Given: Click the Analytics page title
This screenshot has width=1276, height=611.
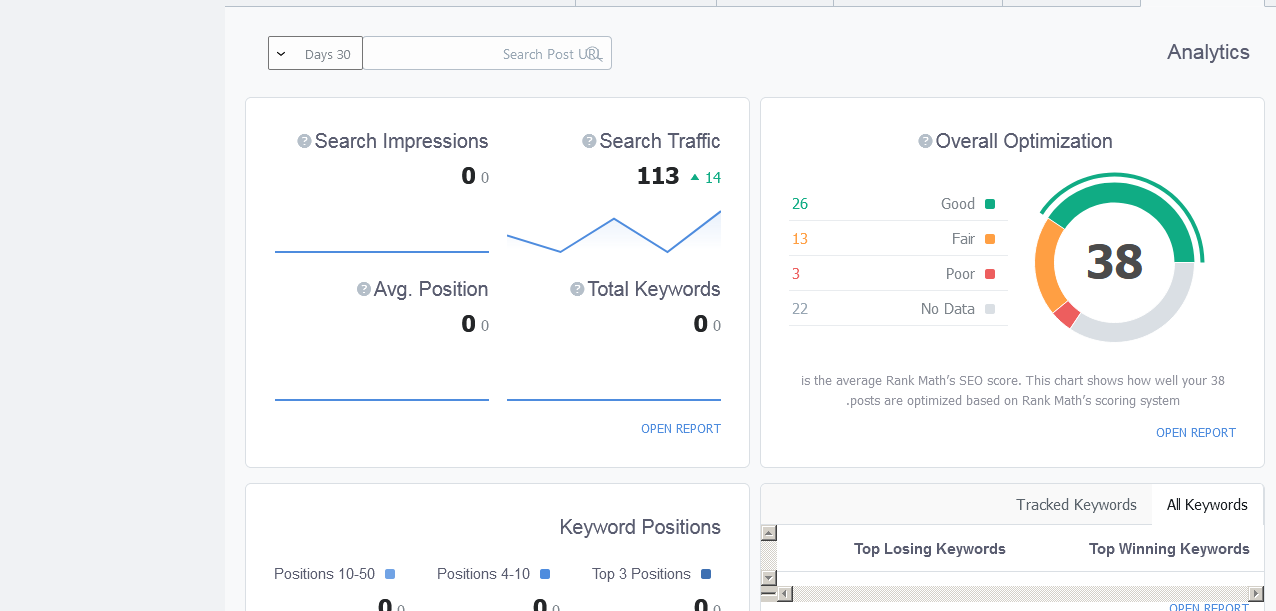Looking at the screenshot, I should (1208, 52).
